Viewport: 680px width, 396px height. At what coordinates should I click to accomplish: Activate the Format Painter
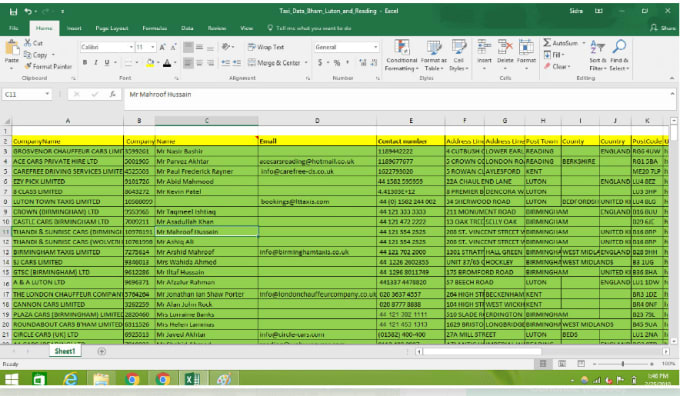click(48, 66)
